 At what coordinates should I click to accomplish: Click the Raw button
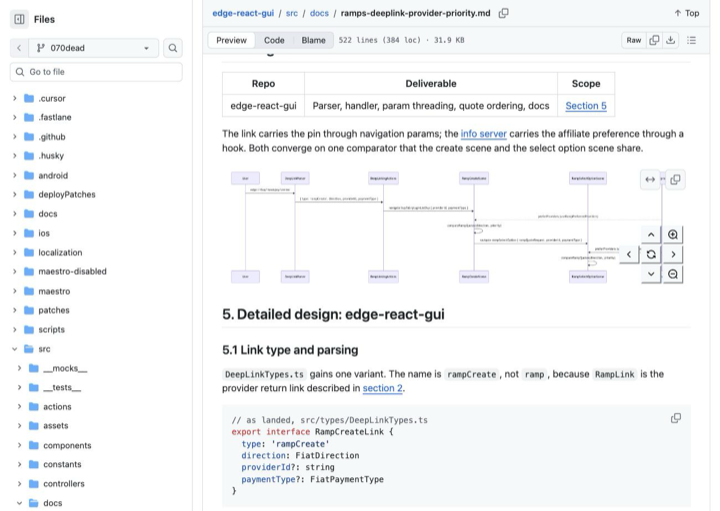coord(634,40)
